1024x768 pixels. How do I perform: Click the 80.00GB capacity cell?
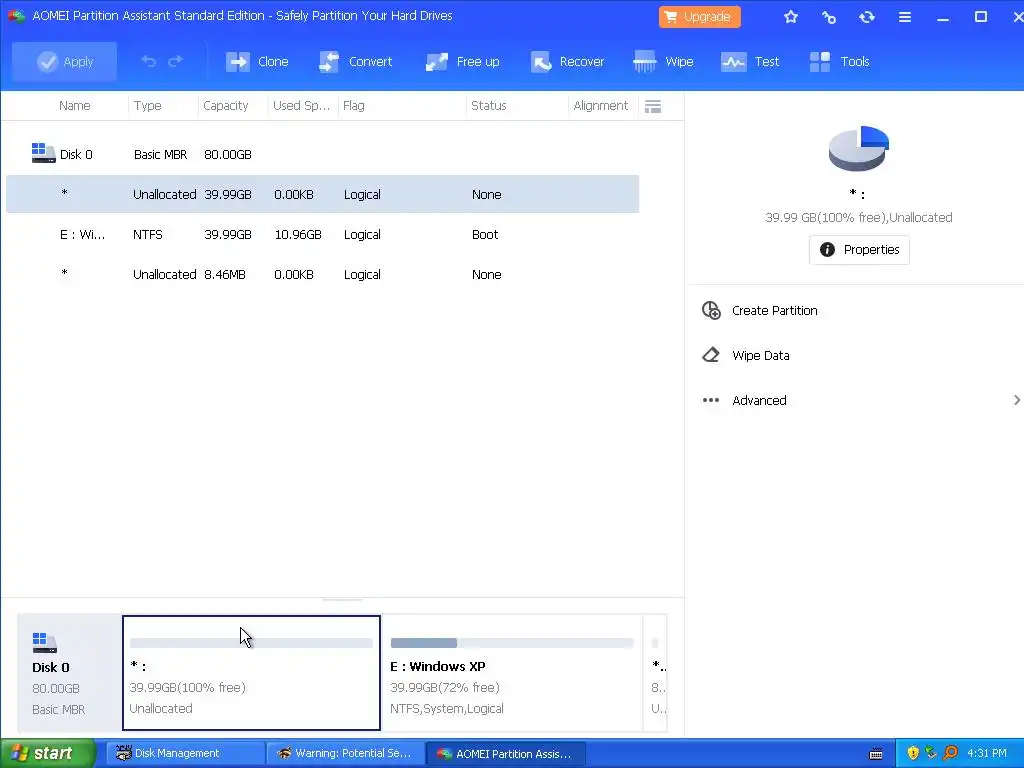pos(228,155)
